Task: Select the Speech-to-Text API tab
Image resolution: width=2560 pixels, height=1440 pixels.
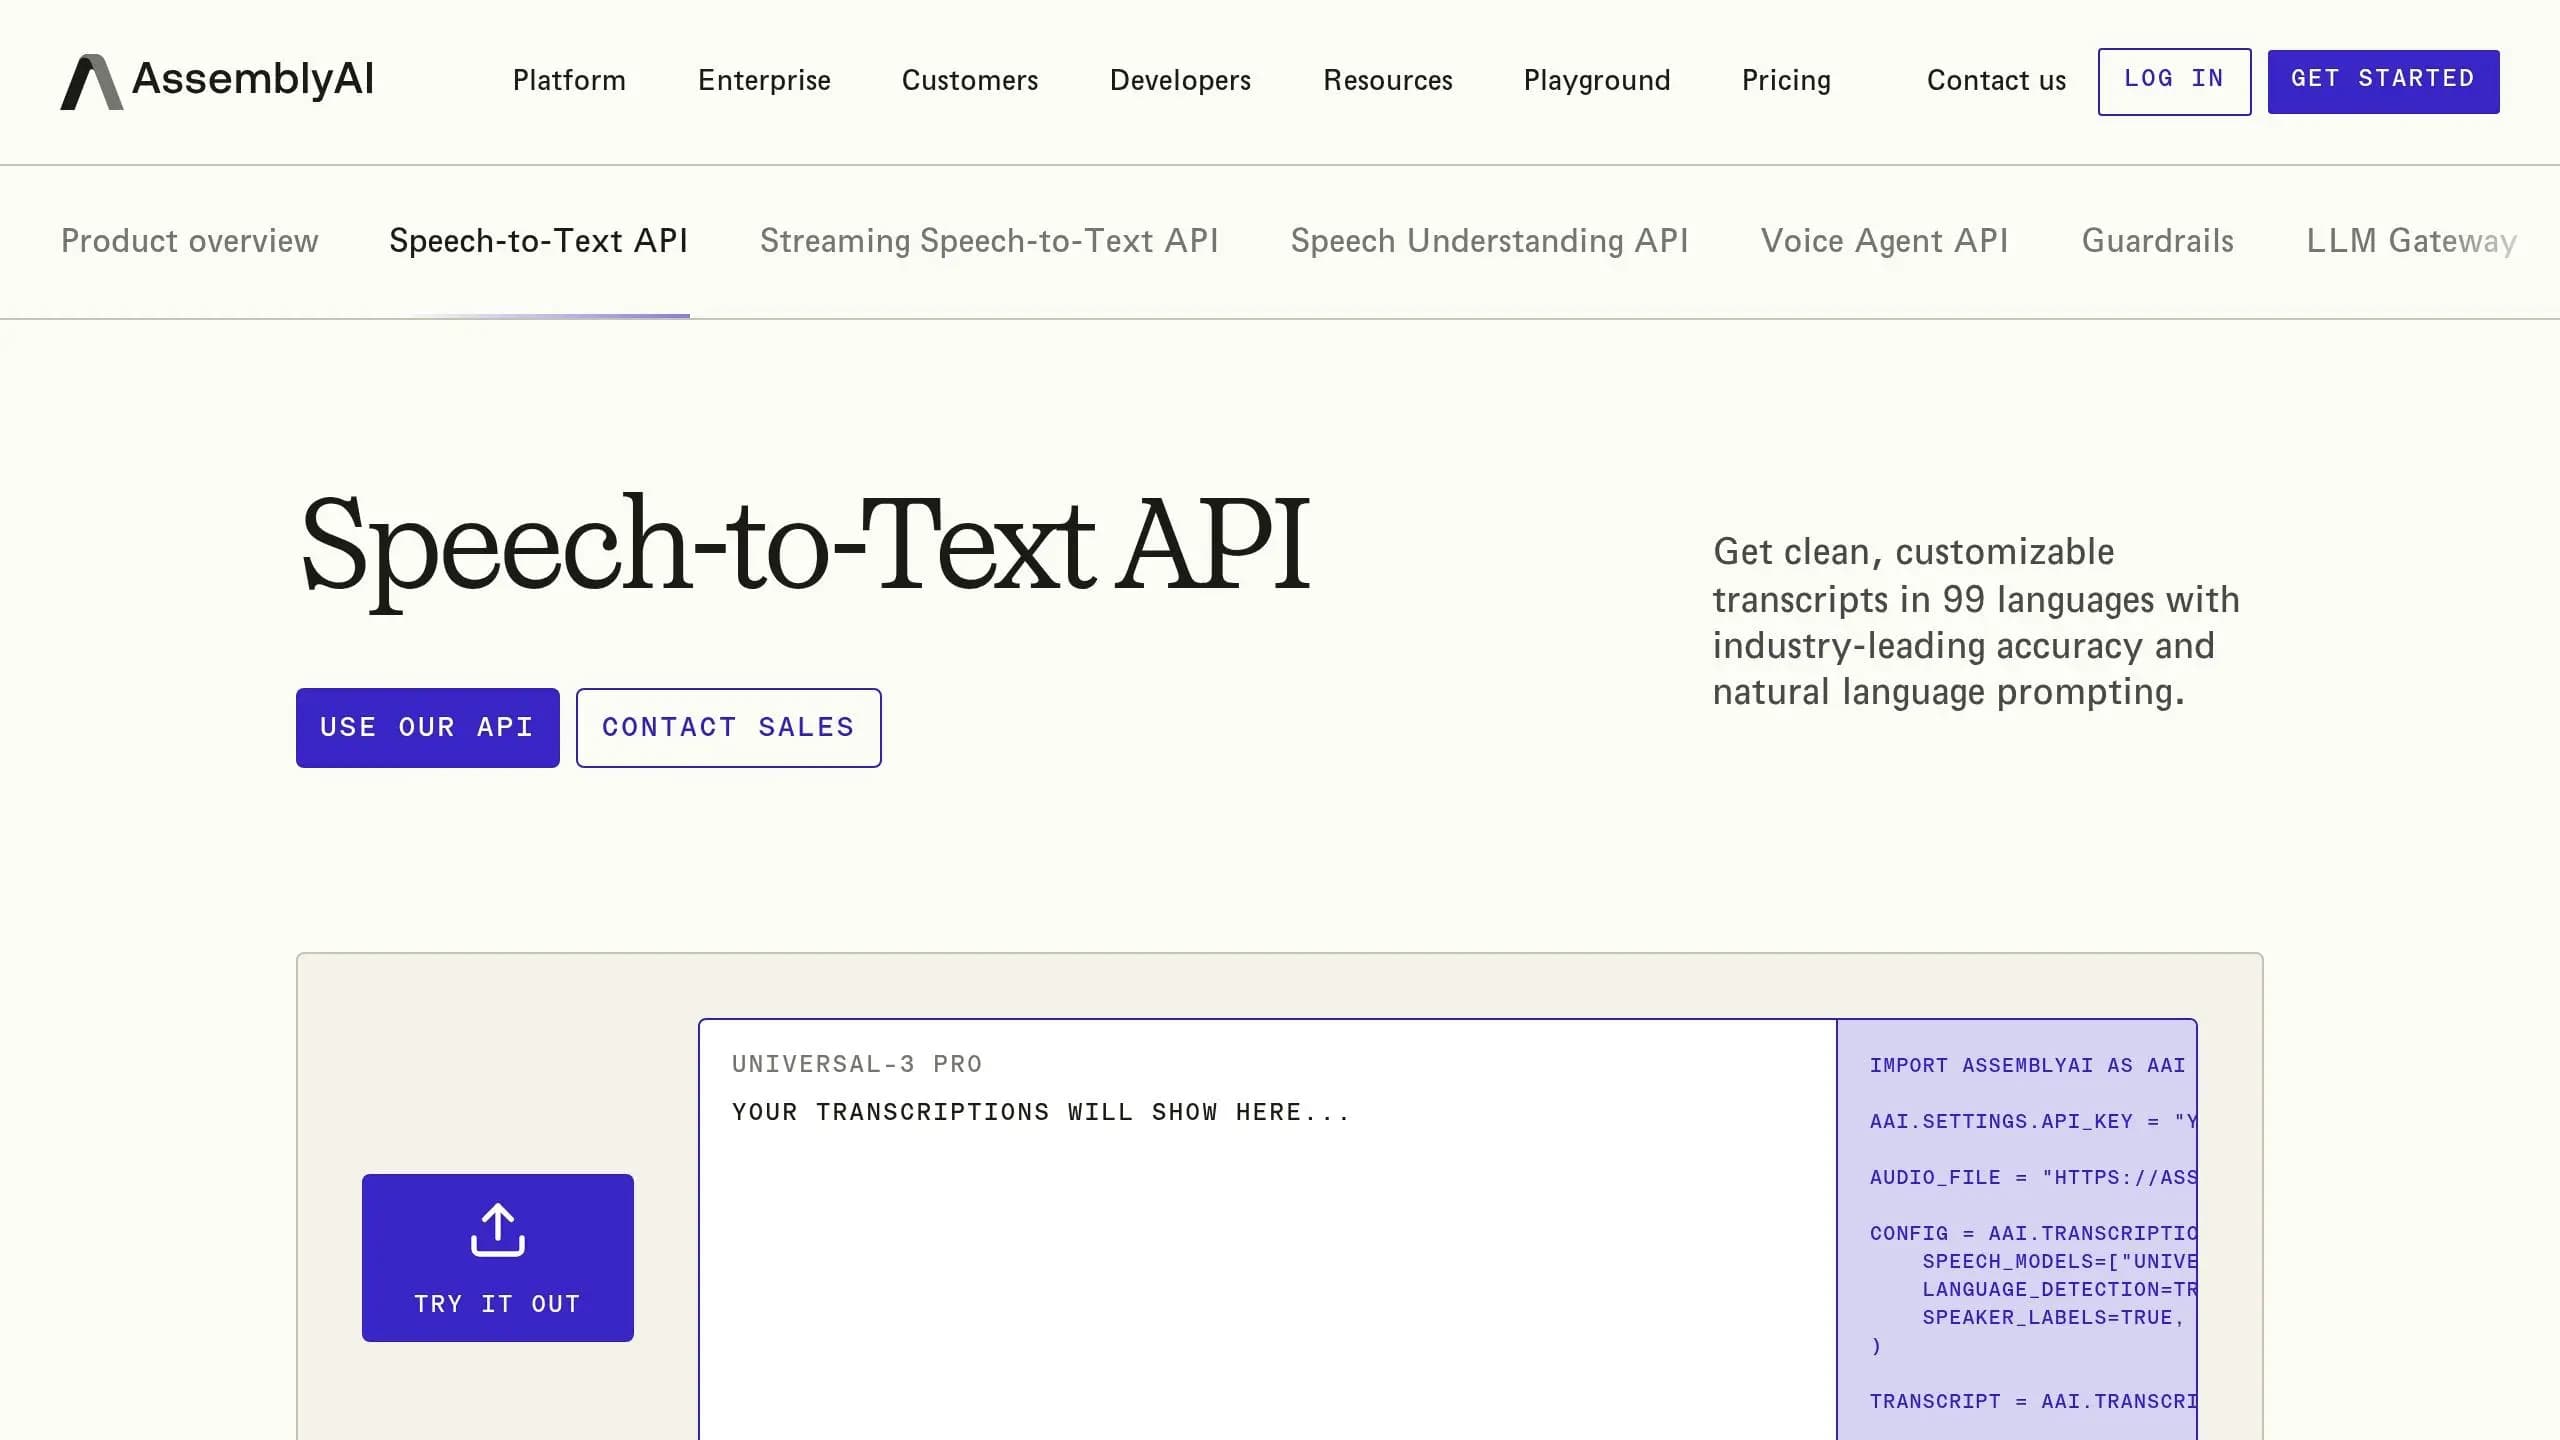Action: 539,241
